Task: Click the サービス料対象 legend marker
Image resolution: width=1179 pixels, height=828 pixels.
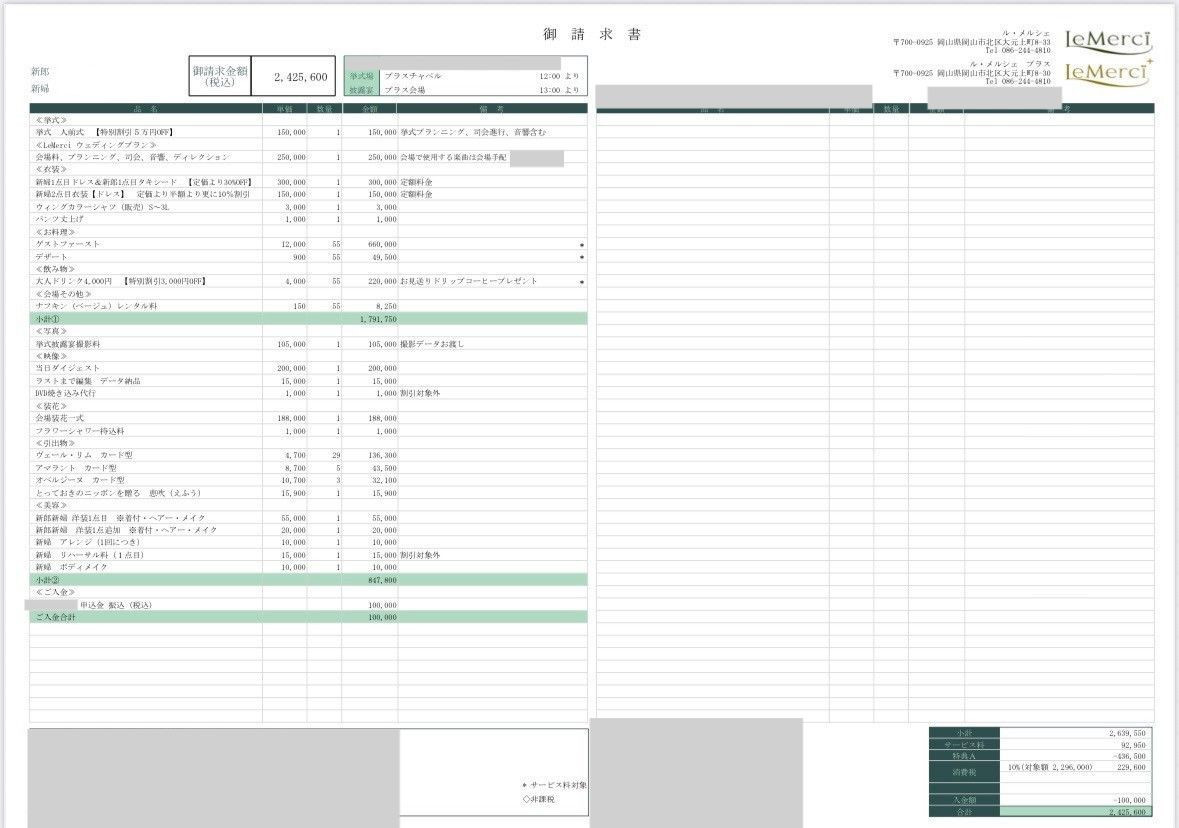Action: tap(525, 785)
